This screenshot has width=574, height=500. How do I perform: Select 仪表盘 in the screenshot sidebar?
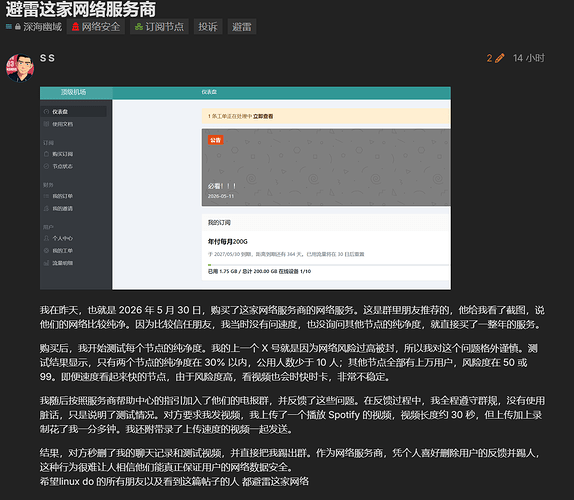74,112
